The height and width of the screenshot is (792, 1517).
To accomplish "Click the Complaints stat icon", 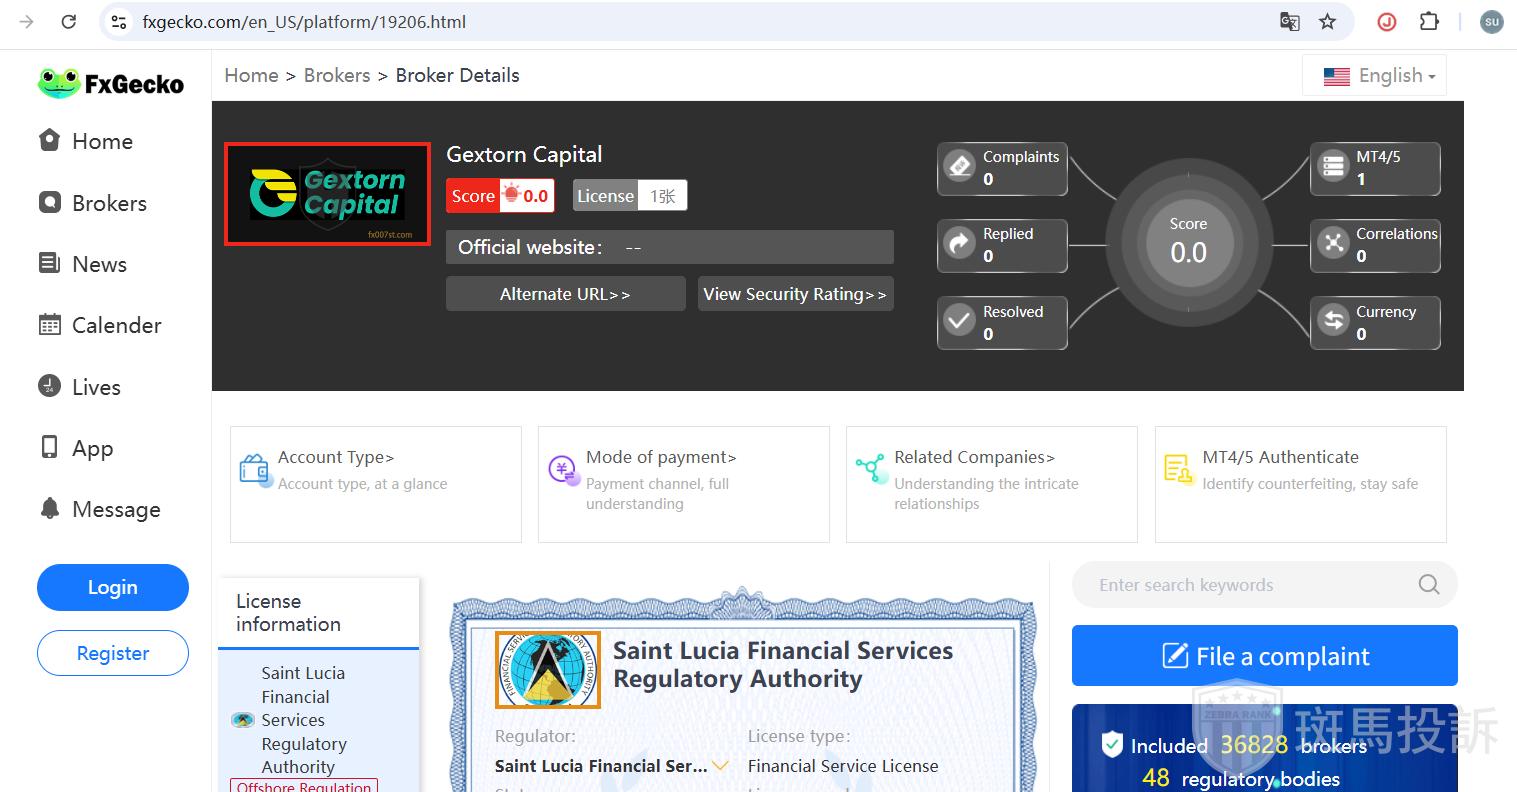I will click(x=960, y=166).
